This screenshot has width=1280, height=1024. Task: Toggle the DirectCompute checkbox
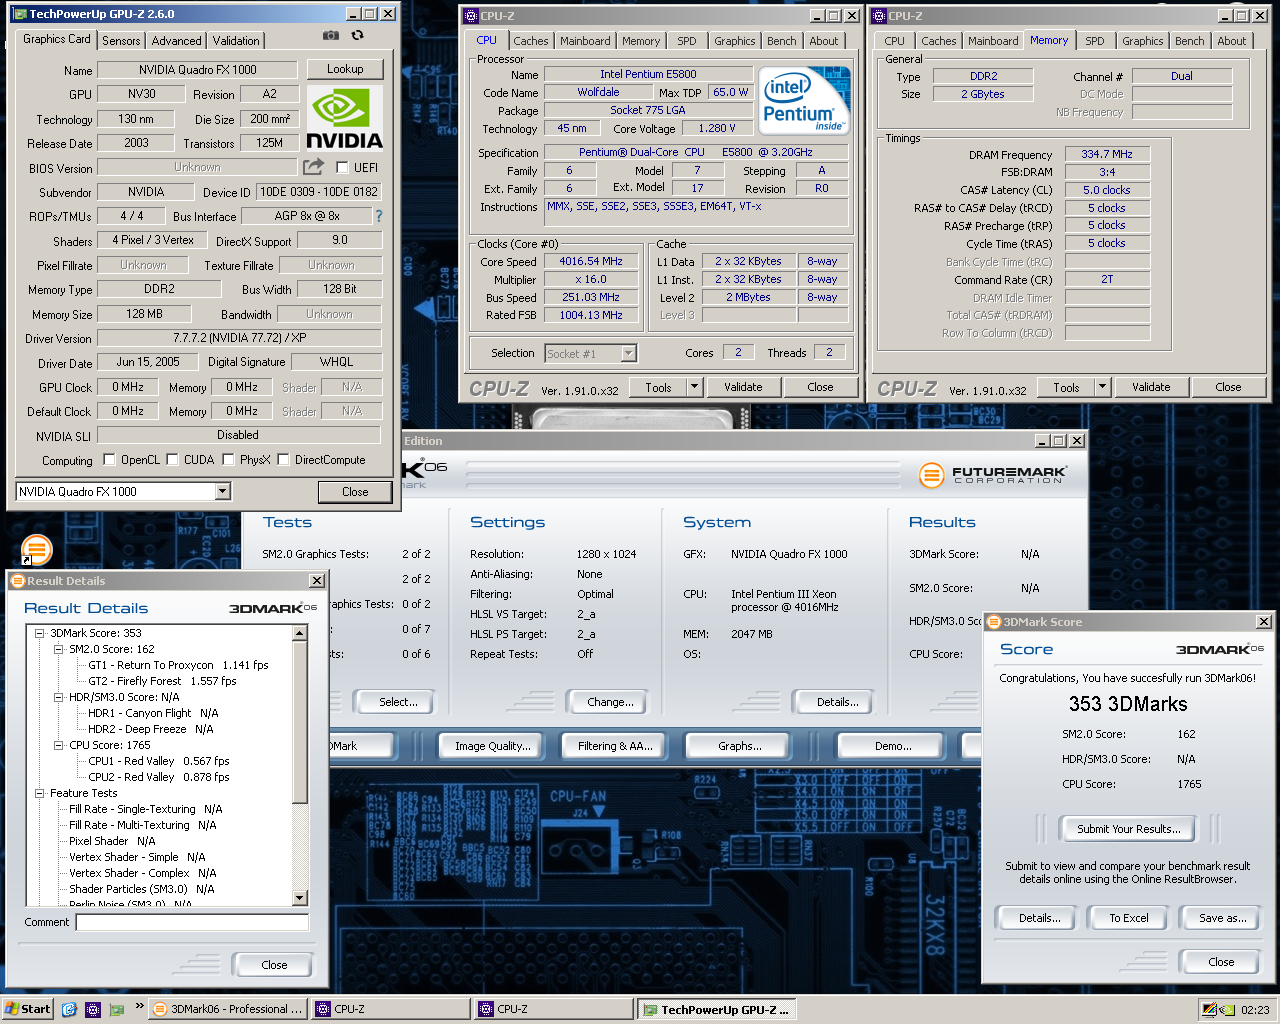284,460
